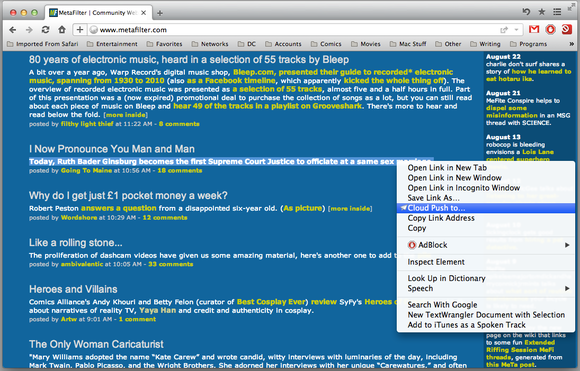Screen dimensions: 580x371
Task: Open the list menu icon in title bar
Action: pyautogui.click(x=557, y=12)
